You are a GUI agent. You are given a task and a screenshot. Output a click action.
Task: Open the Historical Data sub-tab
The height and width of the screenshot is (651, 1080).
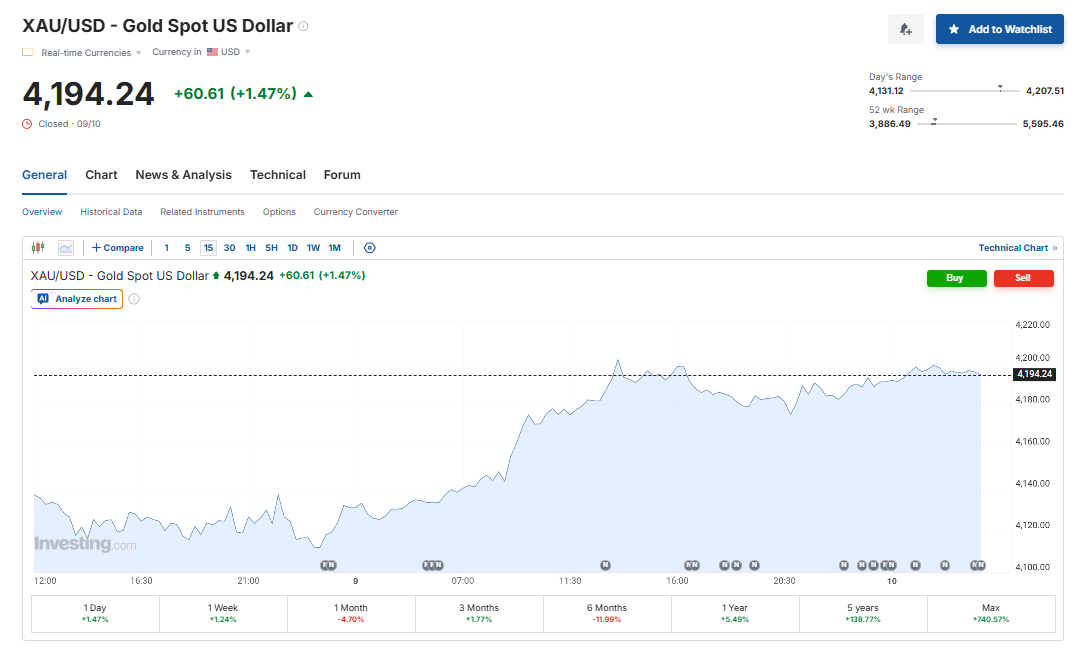click(111, 212)
